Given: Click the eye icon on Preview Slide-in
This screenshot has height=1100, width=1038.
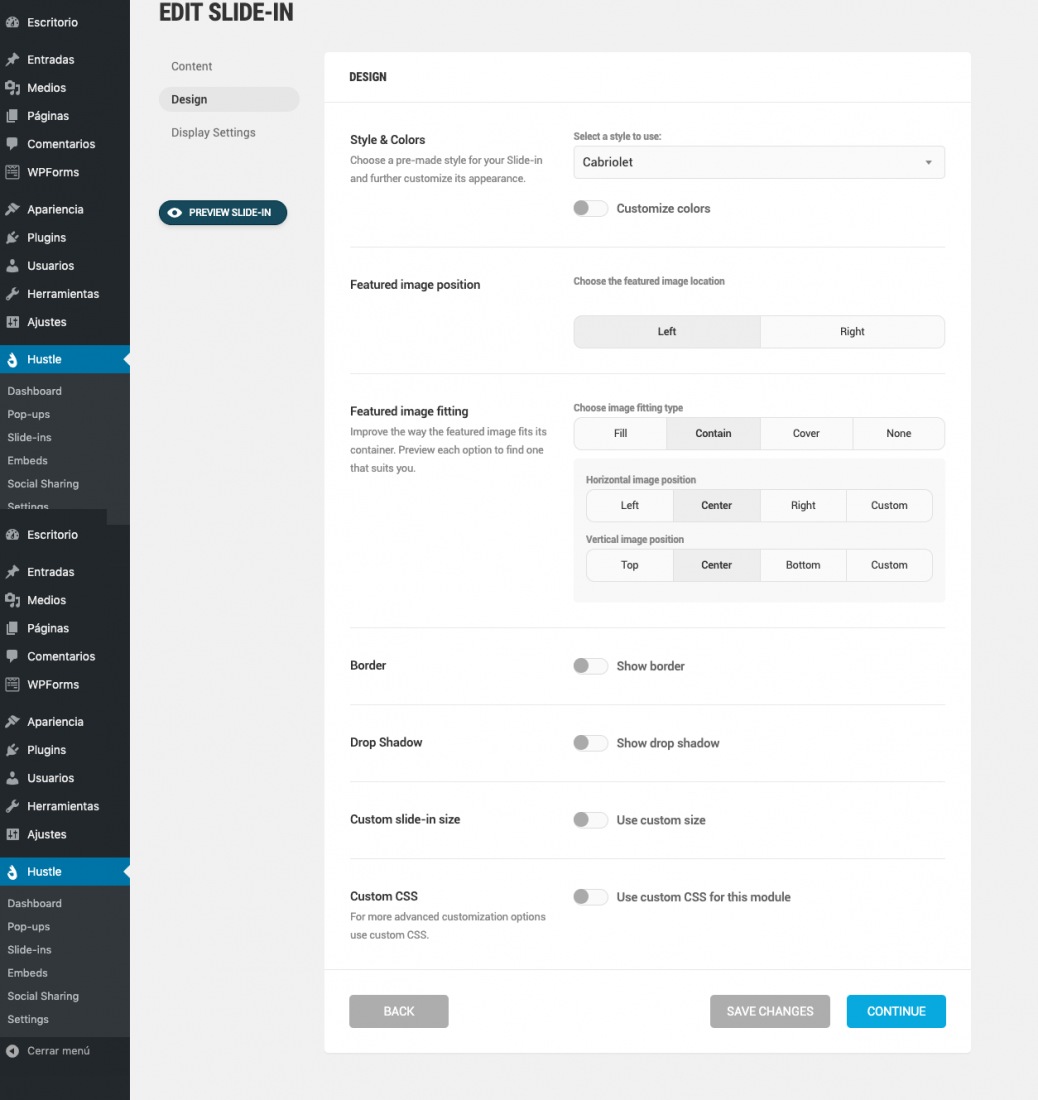Looking at the screenshot, I should [175, 213].
